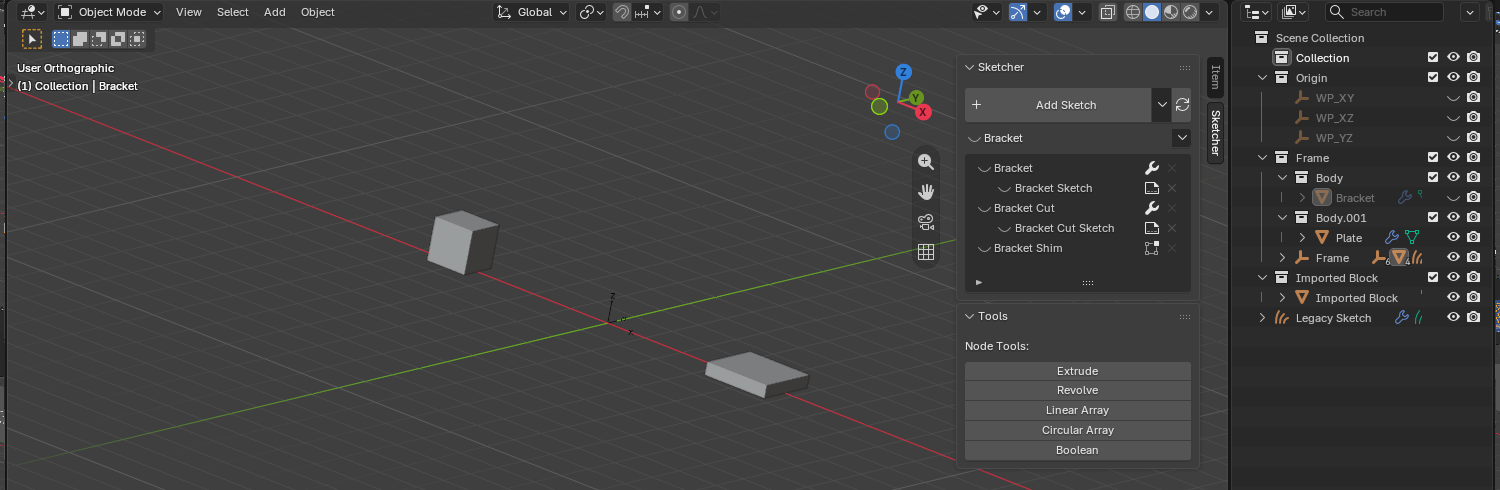Open the pivot point dropdown
Image resolution: width=1500 pixels, height=490 pixels.
[592, 12]
